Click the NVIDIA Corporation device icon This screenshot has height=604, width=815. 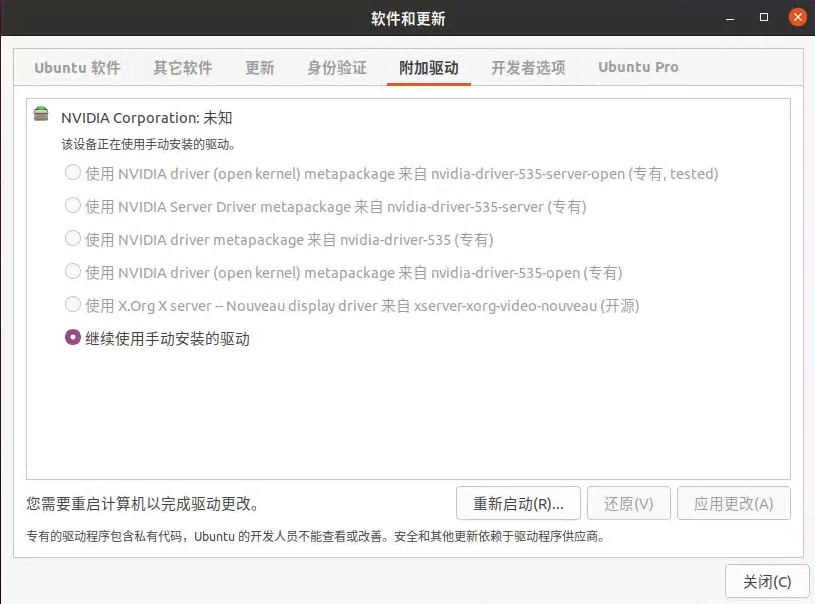(x=40, y=114)
